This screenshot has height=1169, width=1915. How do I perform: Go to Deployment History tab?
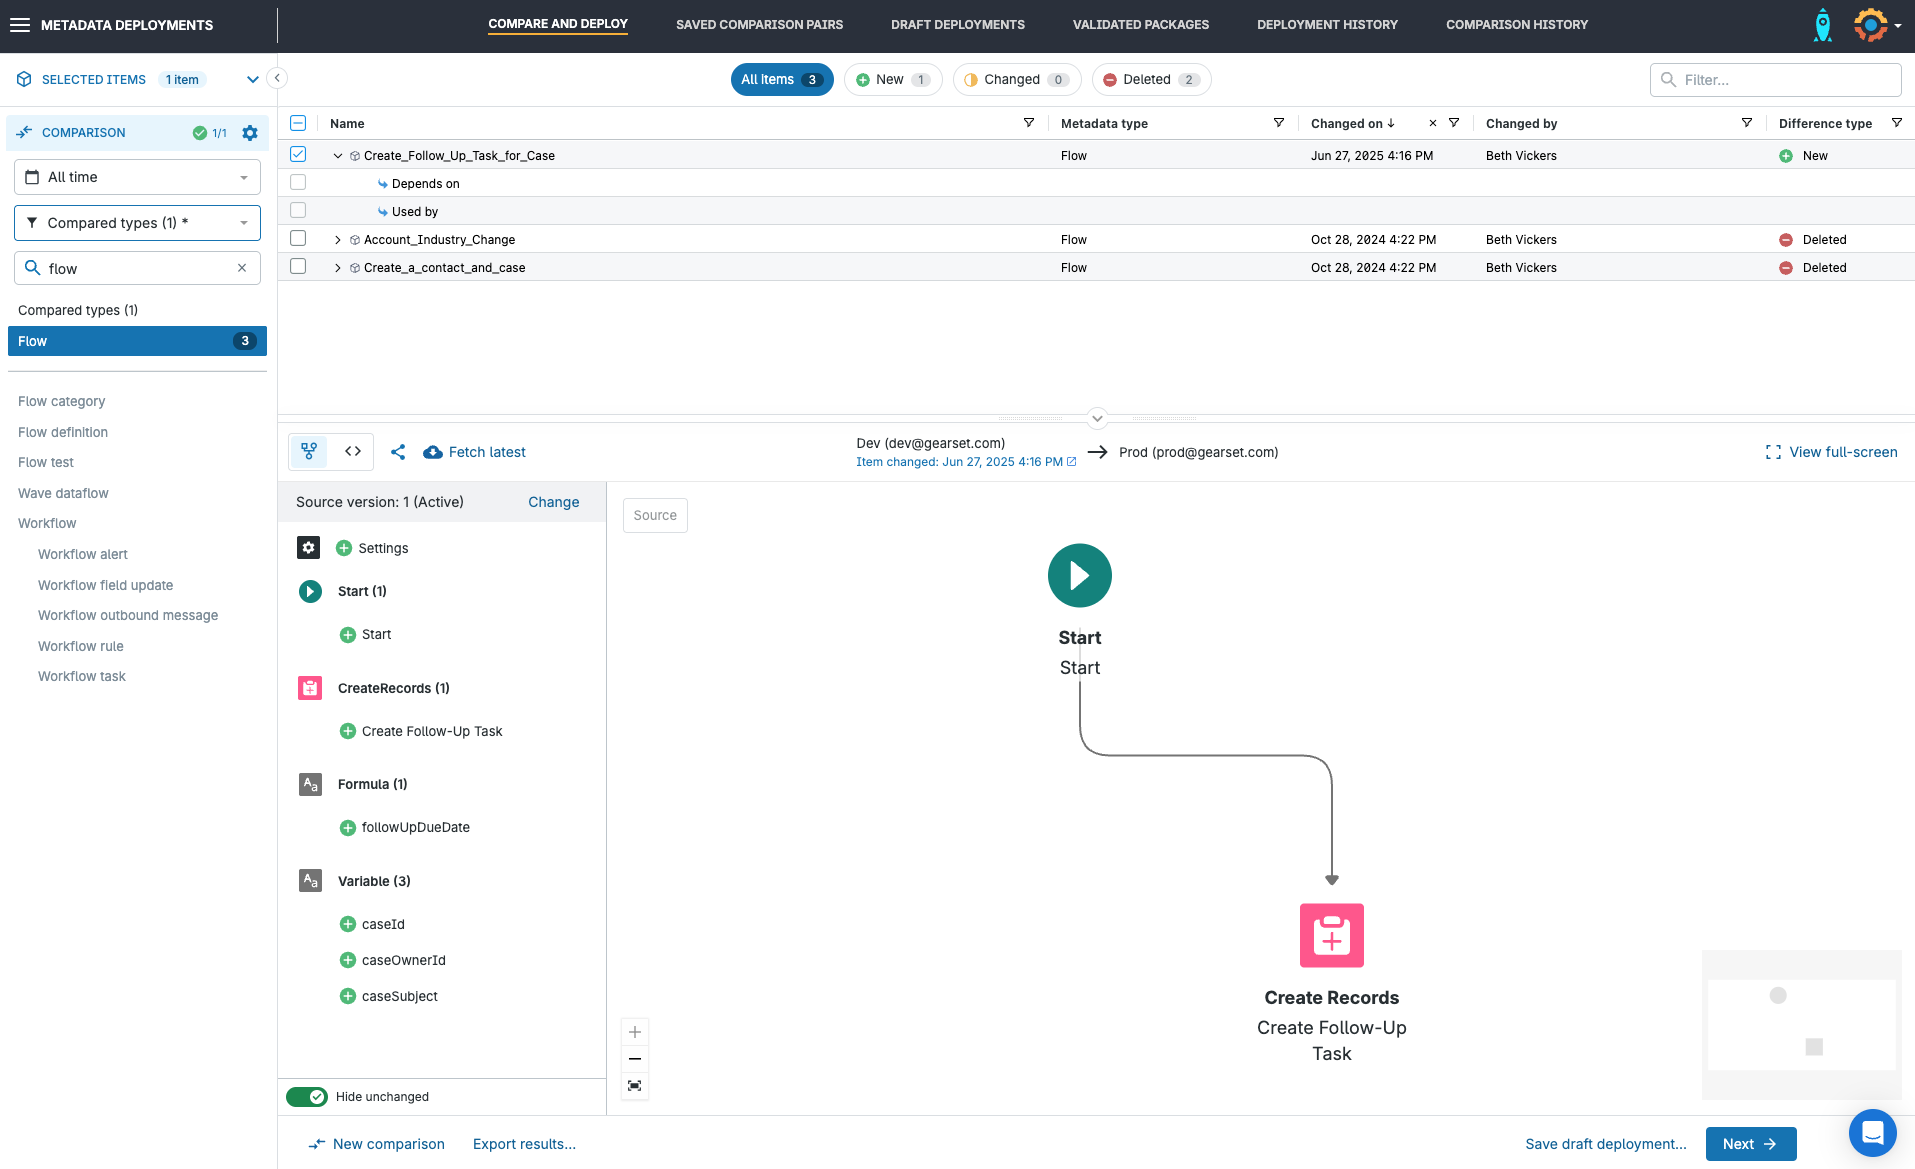(1327, 25)
